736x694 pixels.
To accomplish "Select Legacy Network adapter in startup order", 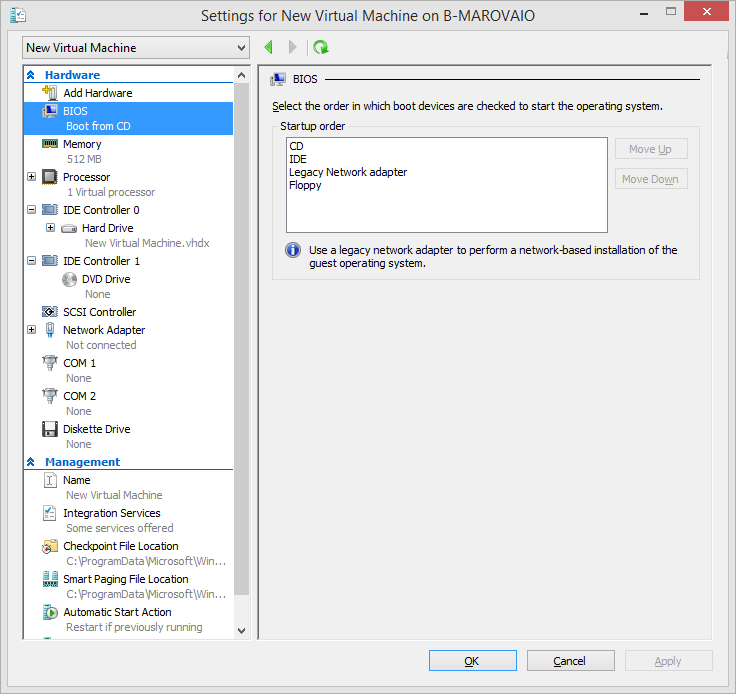I will pyautogui.click(x=347, y=172).
